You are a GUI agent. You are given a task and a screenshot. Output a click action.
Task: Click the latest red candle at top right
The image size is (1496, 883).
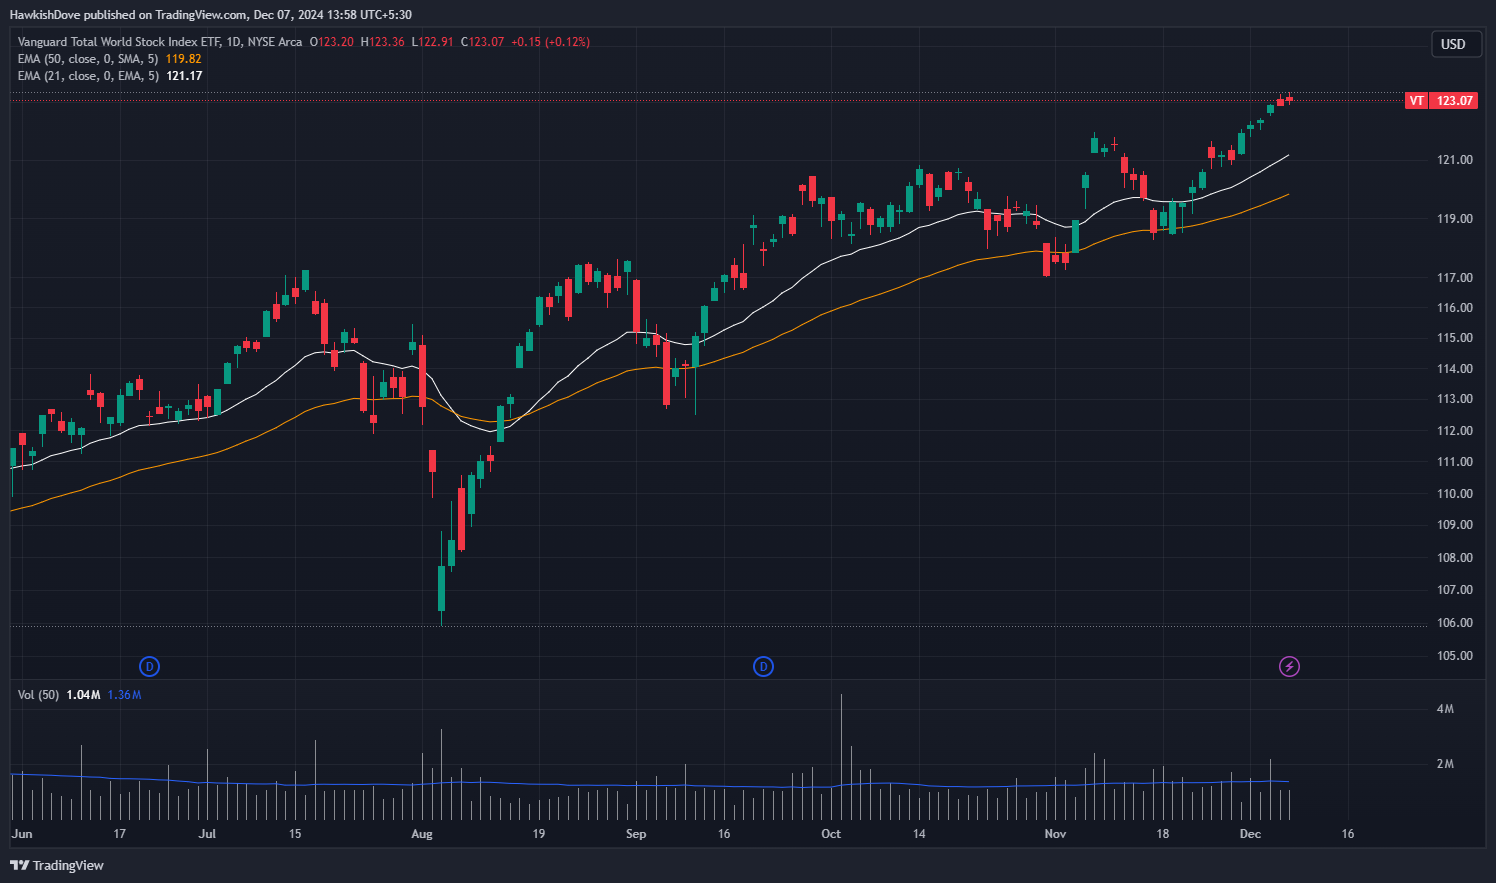(x=1290, y=98)
